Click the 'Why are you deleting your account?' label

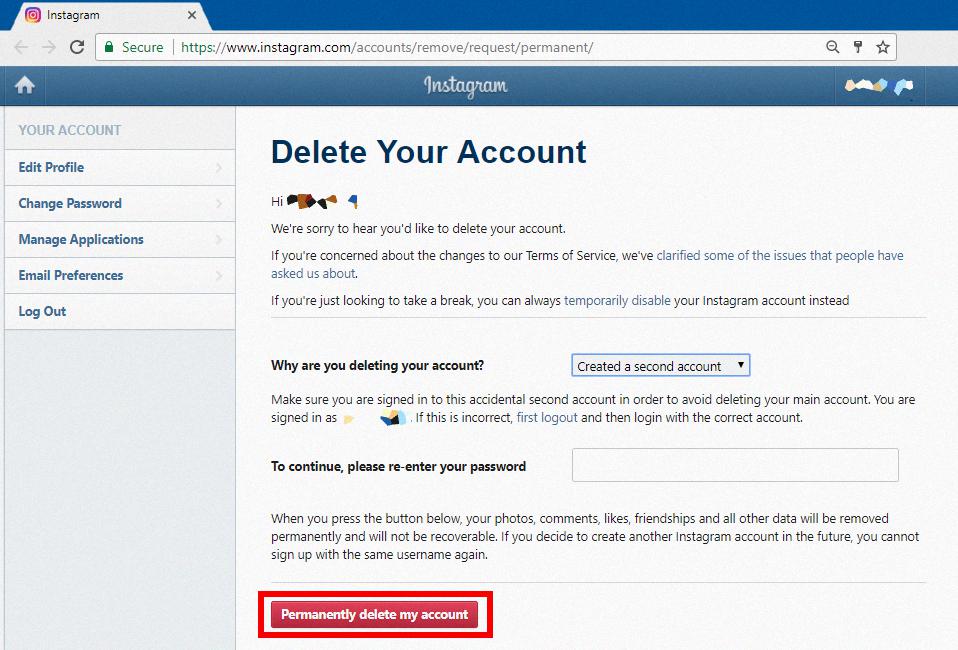[378, 365]
